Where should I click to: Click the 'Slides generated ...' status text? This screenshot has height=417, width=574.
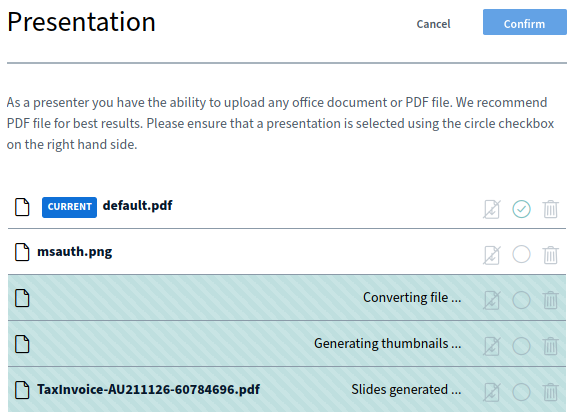(406, 390)
